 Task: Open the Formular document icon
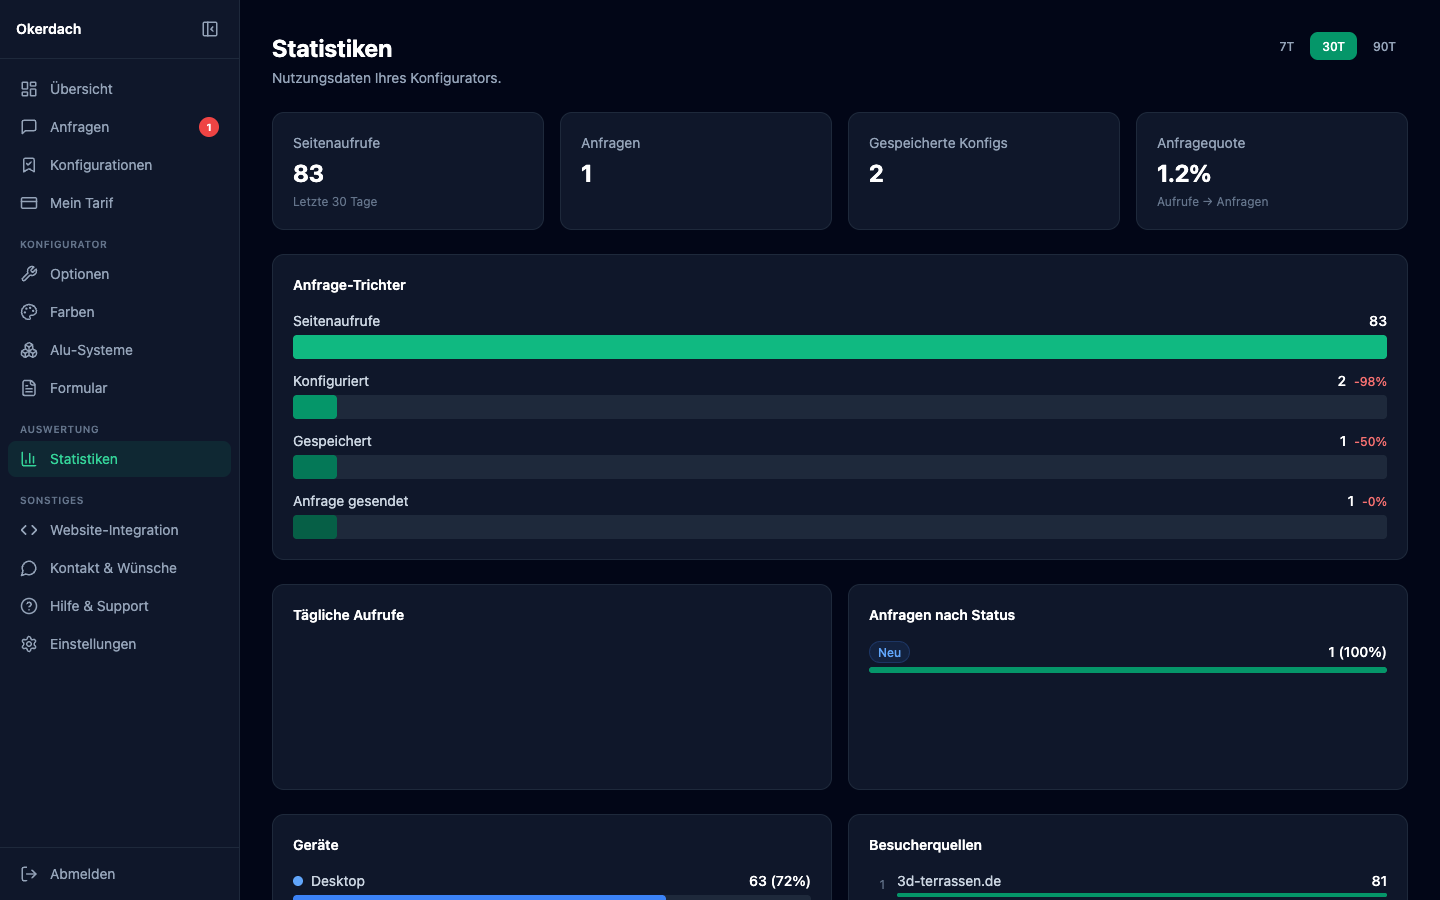[x=29, y=388]
